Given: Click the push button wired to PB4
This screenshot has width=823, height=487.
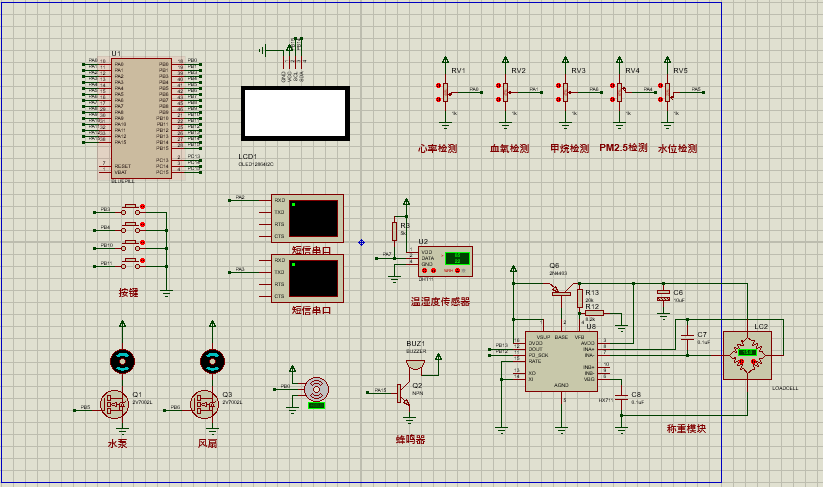Looking at the screenshot, I should tap(131, 228).
